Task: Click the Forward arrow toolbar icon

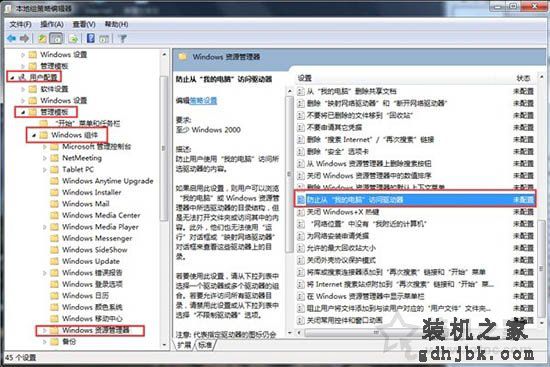Action: [x=24, y=38]
